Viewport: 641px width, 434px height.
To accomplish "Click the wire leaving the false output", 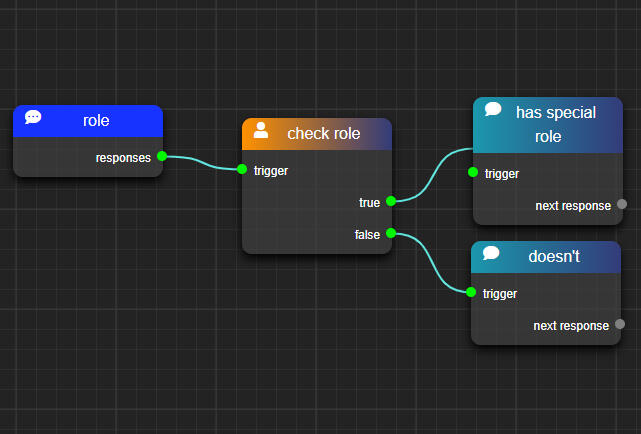I will pyautogui.click(x=432, y=264).
